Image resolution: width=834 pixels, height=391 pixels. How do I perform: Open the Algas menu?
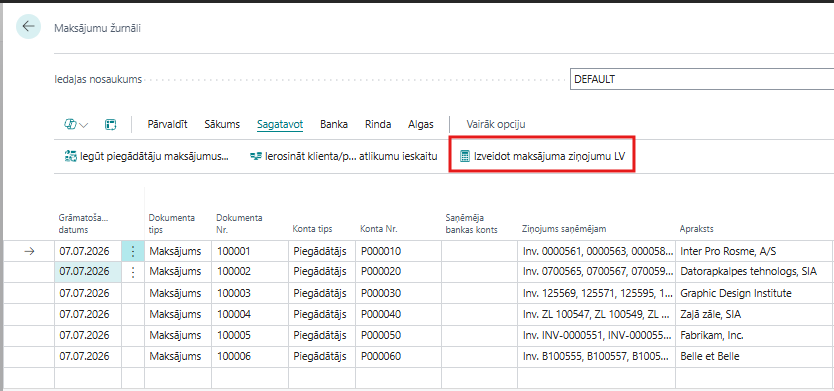click(x=421, y=124)
